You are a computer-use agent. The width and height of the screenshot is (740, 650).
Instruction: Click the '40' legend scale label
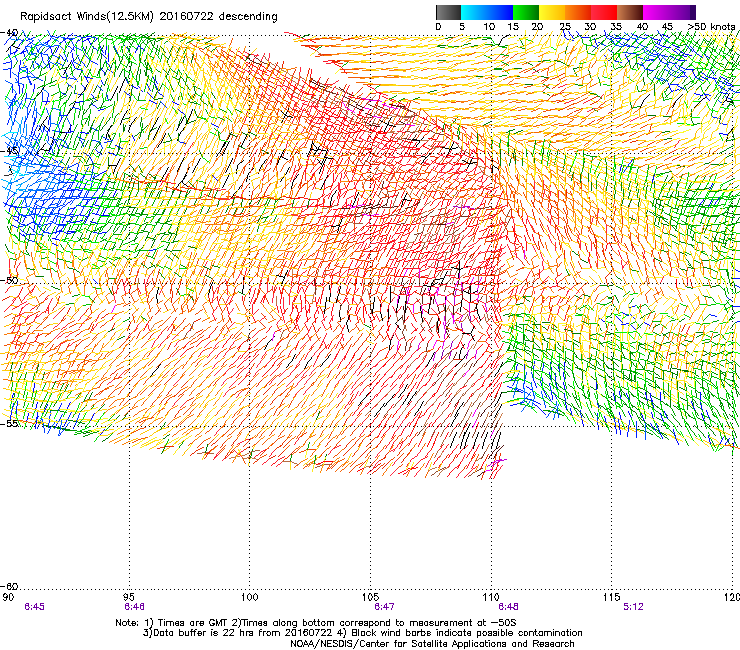pyautogui.click(x=642, y=26)
